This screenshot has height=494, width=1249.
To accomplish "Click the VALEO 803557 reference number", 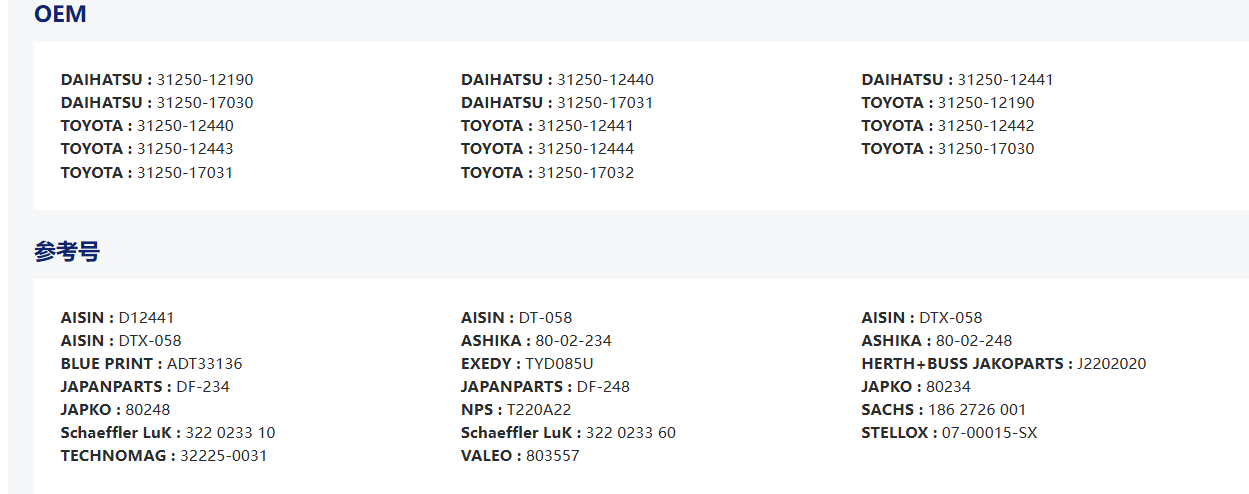I will coord(551,456).
